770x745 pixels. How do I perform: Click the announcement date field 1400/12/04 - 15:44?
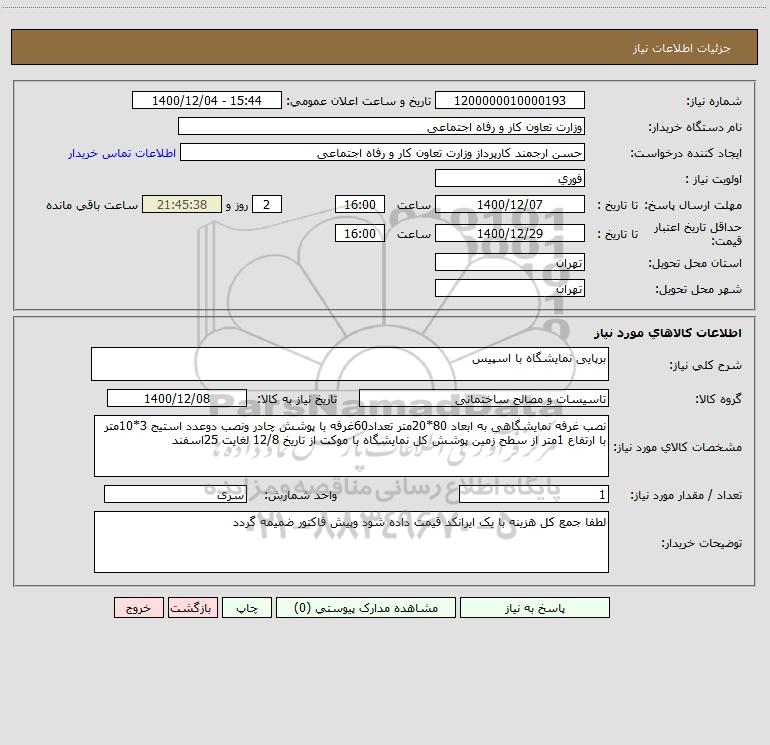[207, 100]
